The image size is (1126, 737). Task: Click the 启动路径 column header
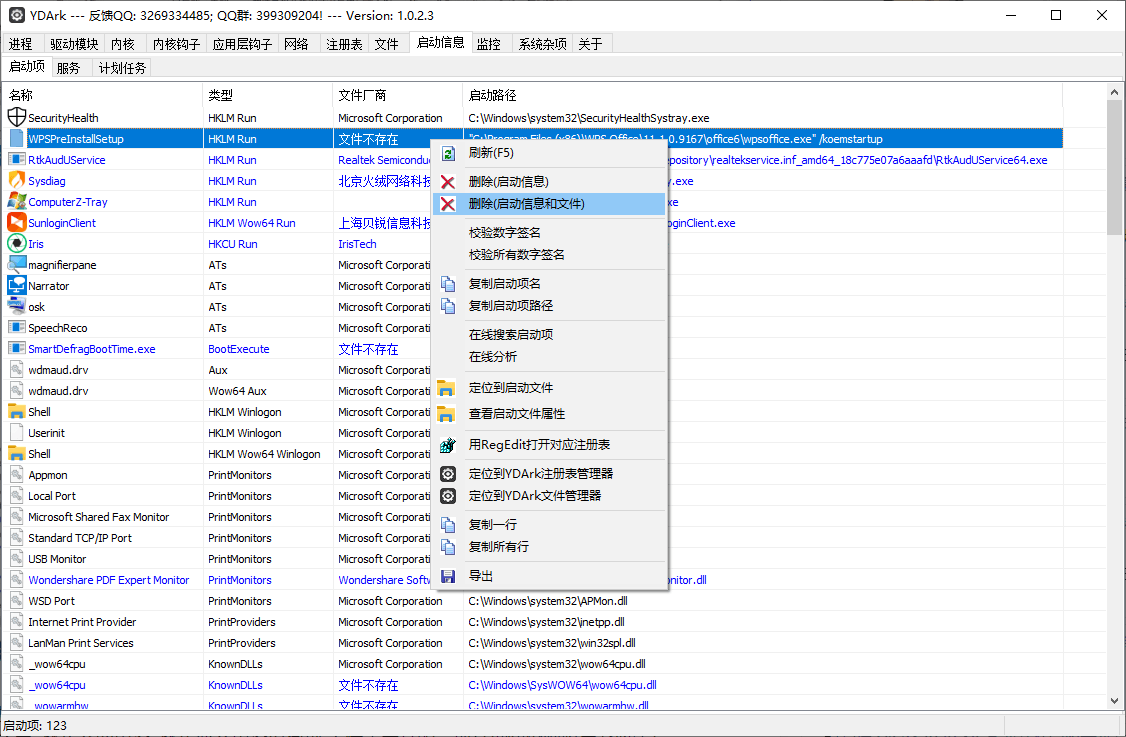(493, 95)
